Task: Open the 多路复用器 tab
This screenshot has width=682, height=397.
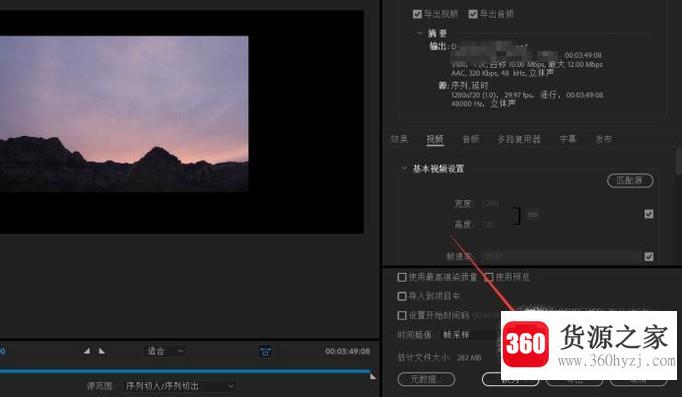Action: pyautogui.click(x=519, y=139)
